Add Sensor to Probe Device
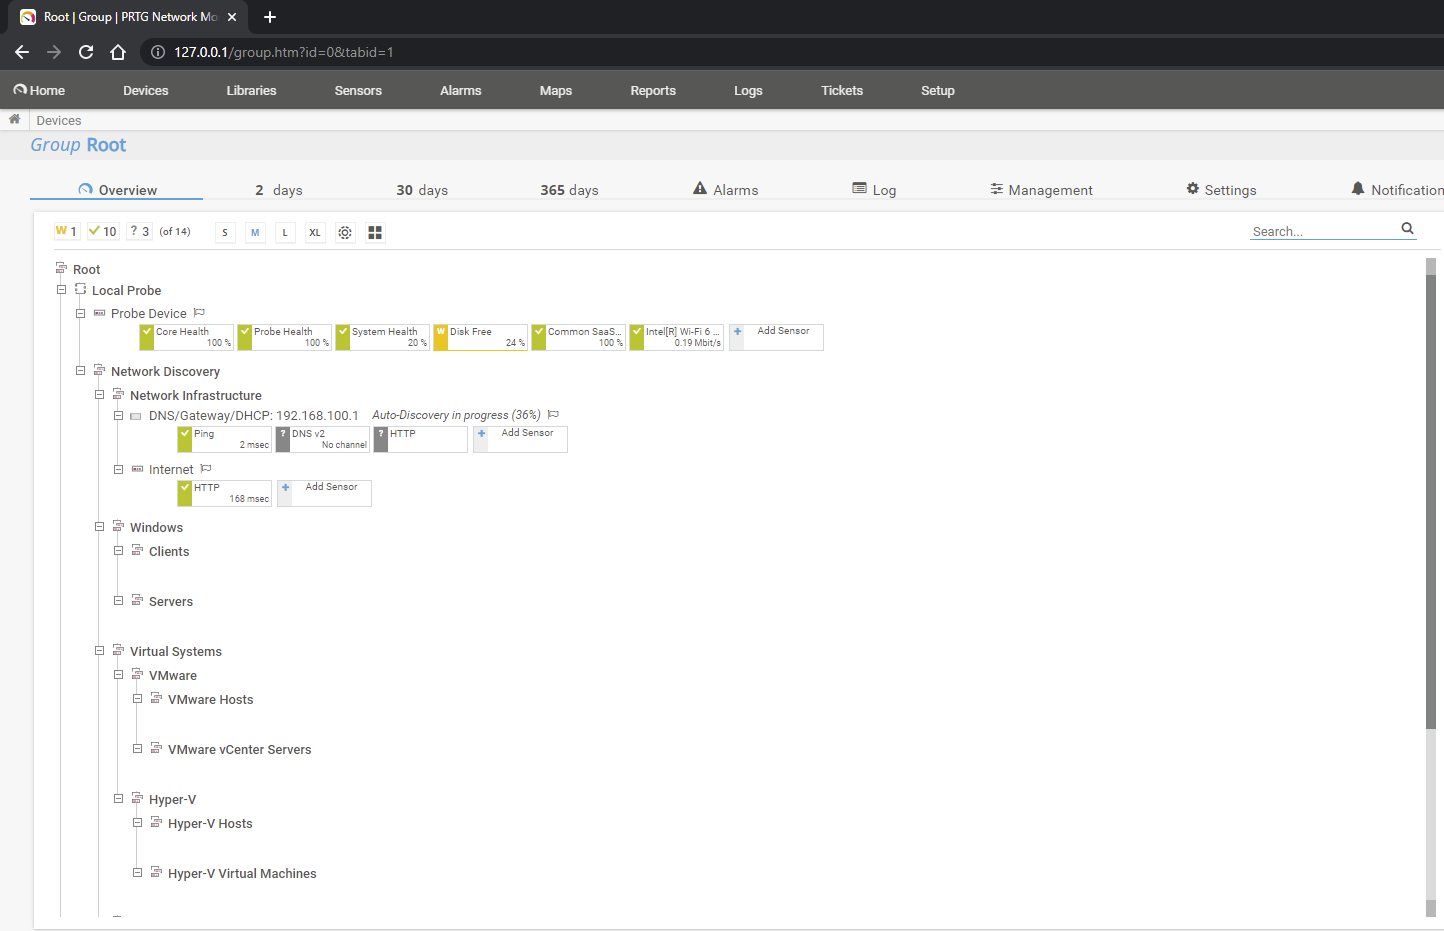 (x=776, y=337)
